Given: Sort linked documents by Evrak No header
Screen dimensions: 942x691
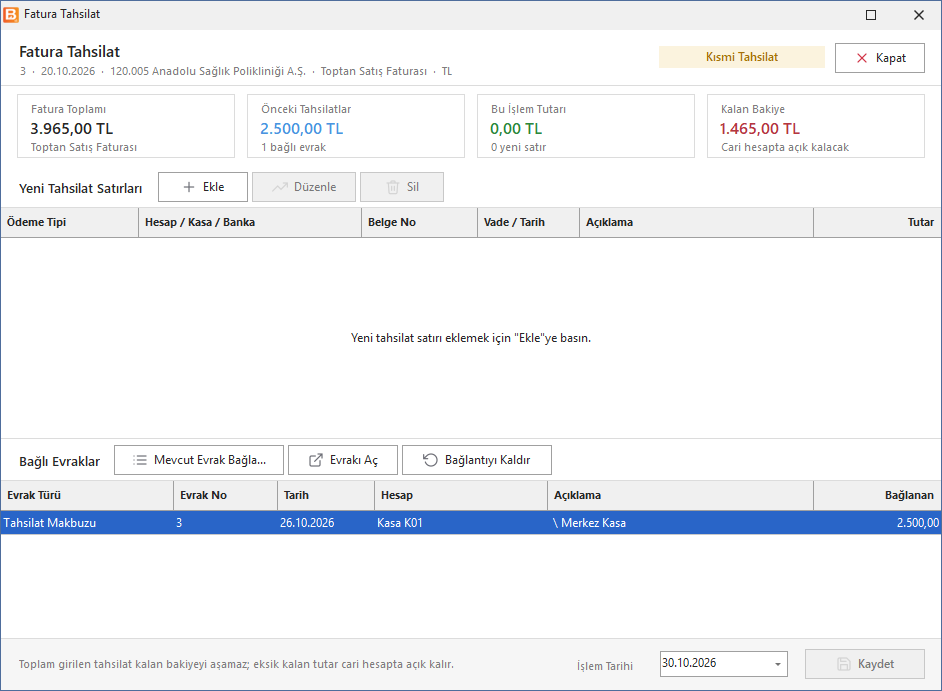Looking at the screenshot, I should 225,495.
